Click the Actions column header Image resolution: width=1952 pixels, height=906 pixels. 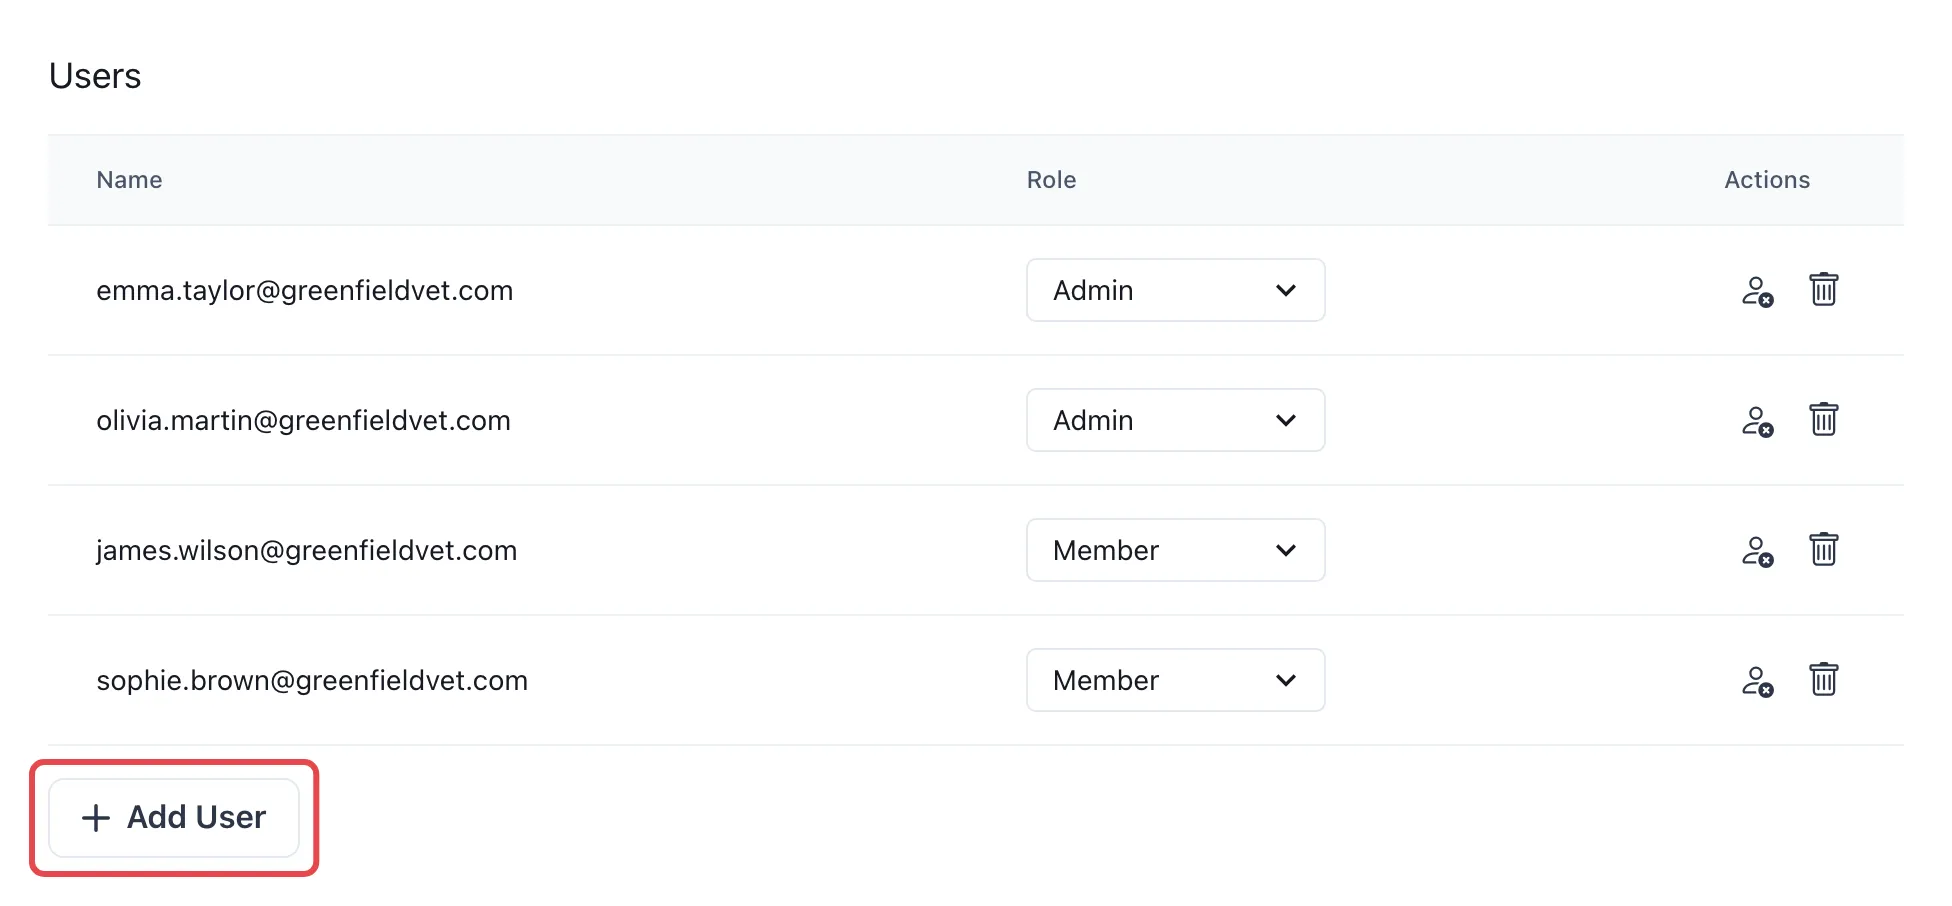click(1767, 180)
